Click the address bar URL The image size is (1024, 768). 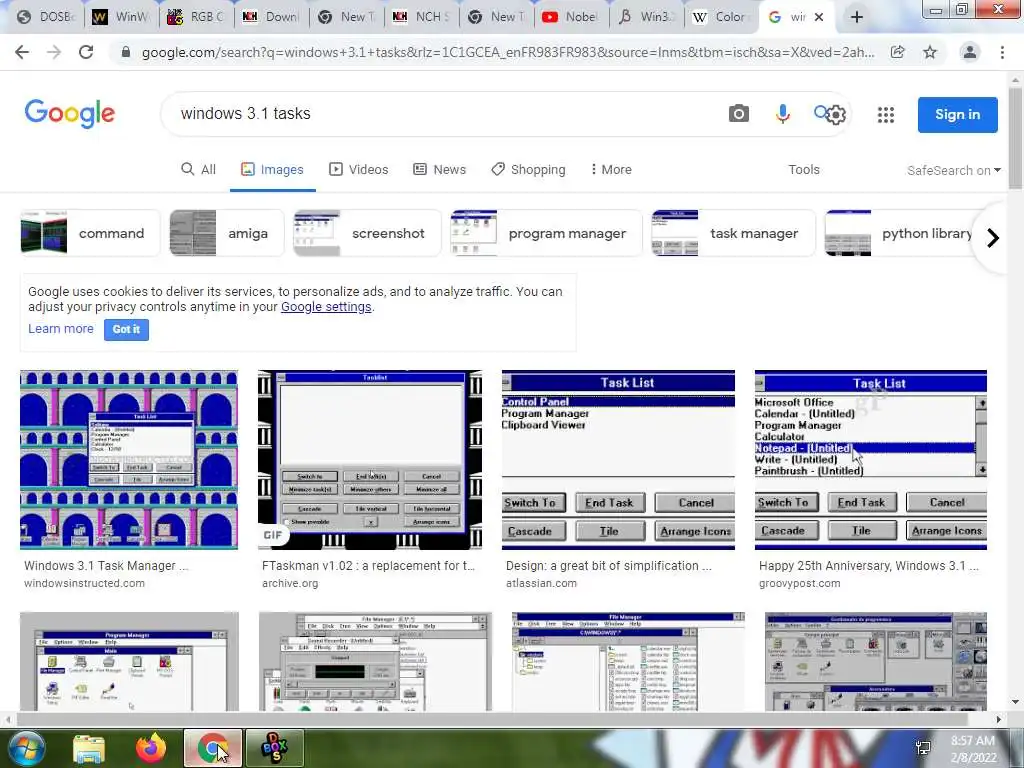(x=507, y=52)
